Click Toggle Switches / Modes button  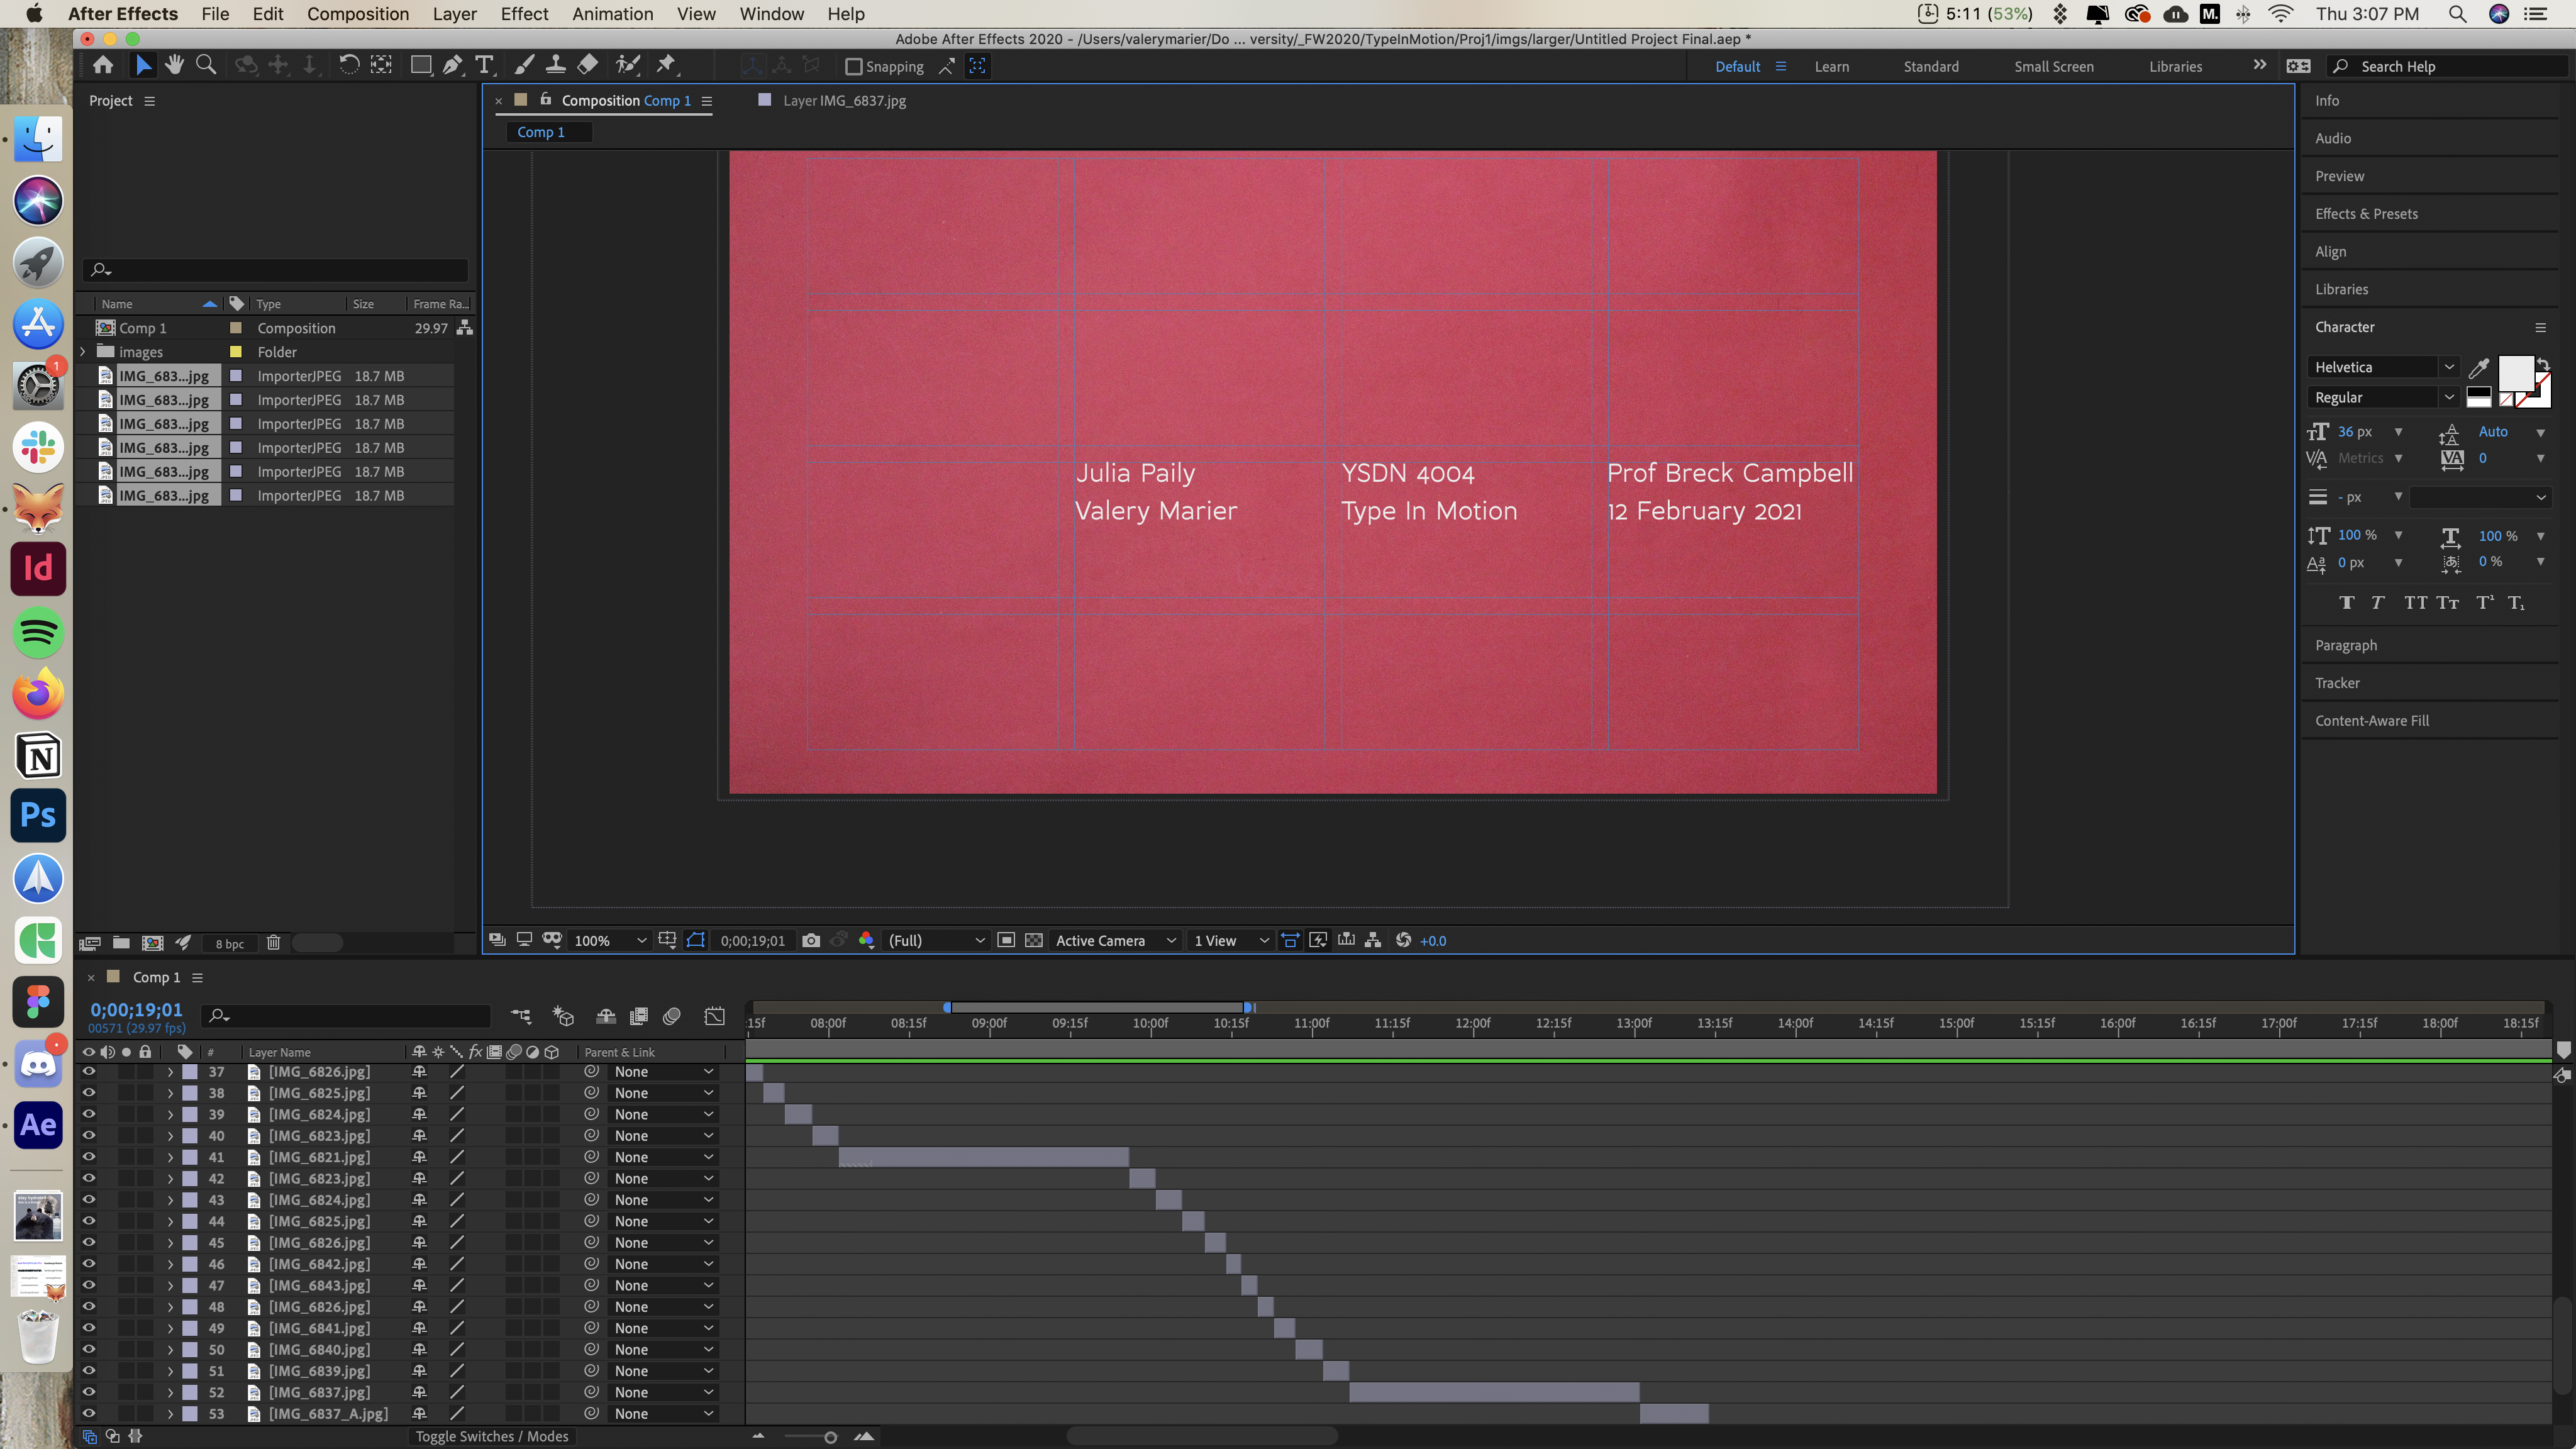pyautogui.click(x=492, y=1436)
